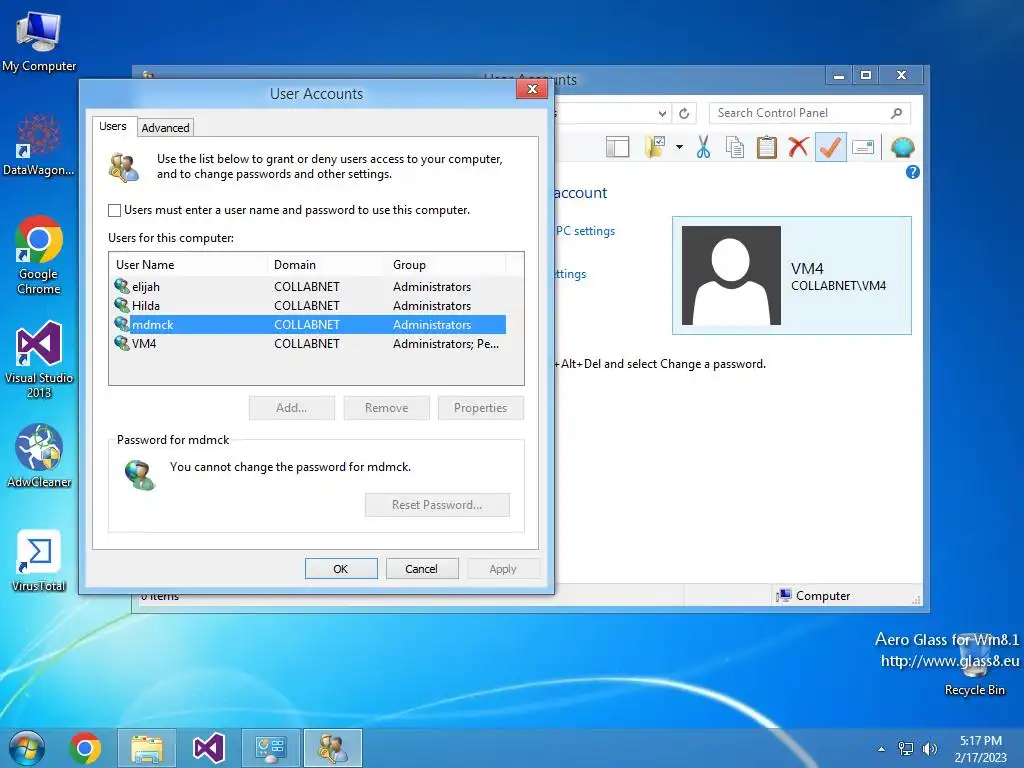
Task: Click the red X Delete icon in toolbar
Action: [798, 147]
